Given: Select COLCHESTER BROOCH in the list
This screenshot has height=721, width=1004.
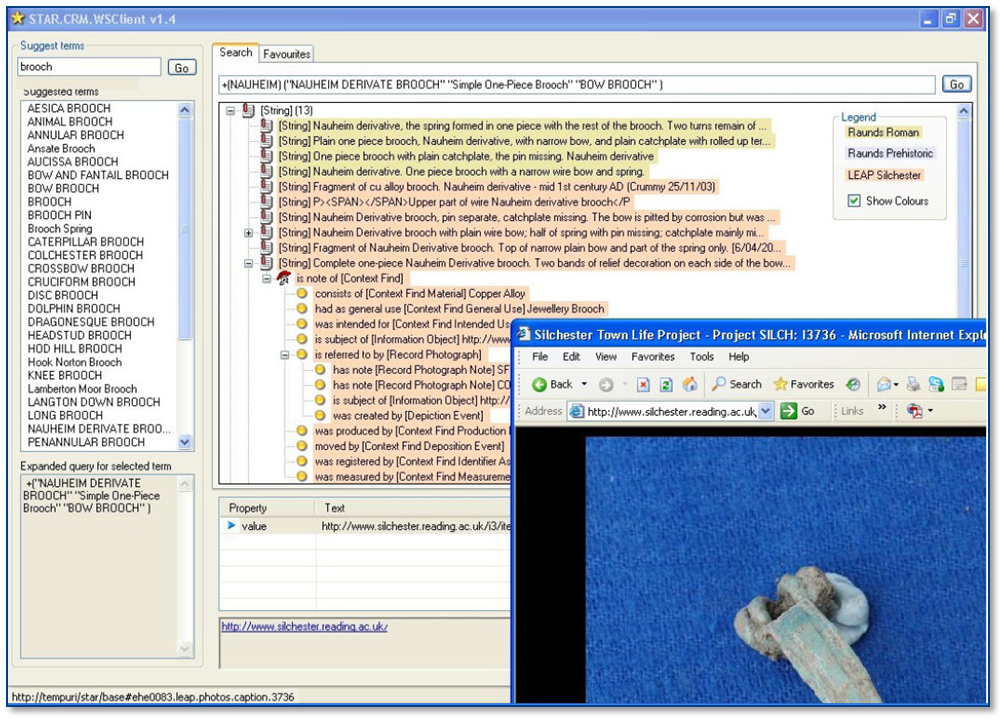Looking at the screenshot, I should tap(85, 255).
